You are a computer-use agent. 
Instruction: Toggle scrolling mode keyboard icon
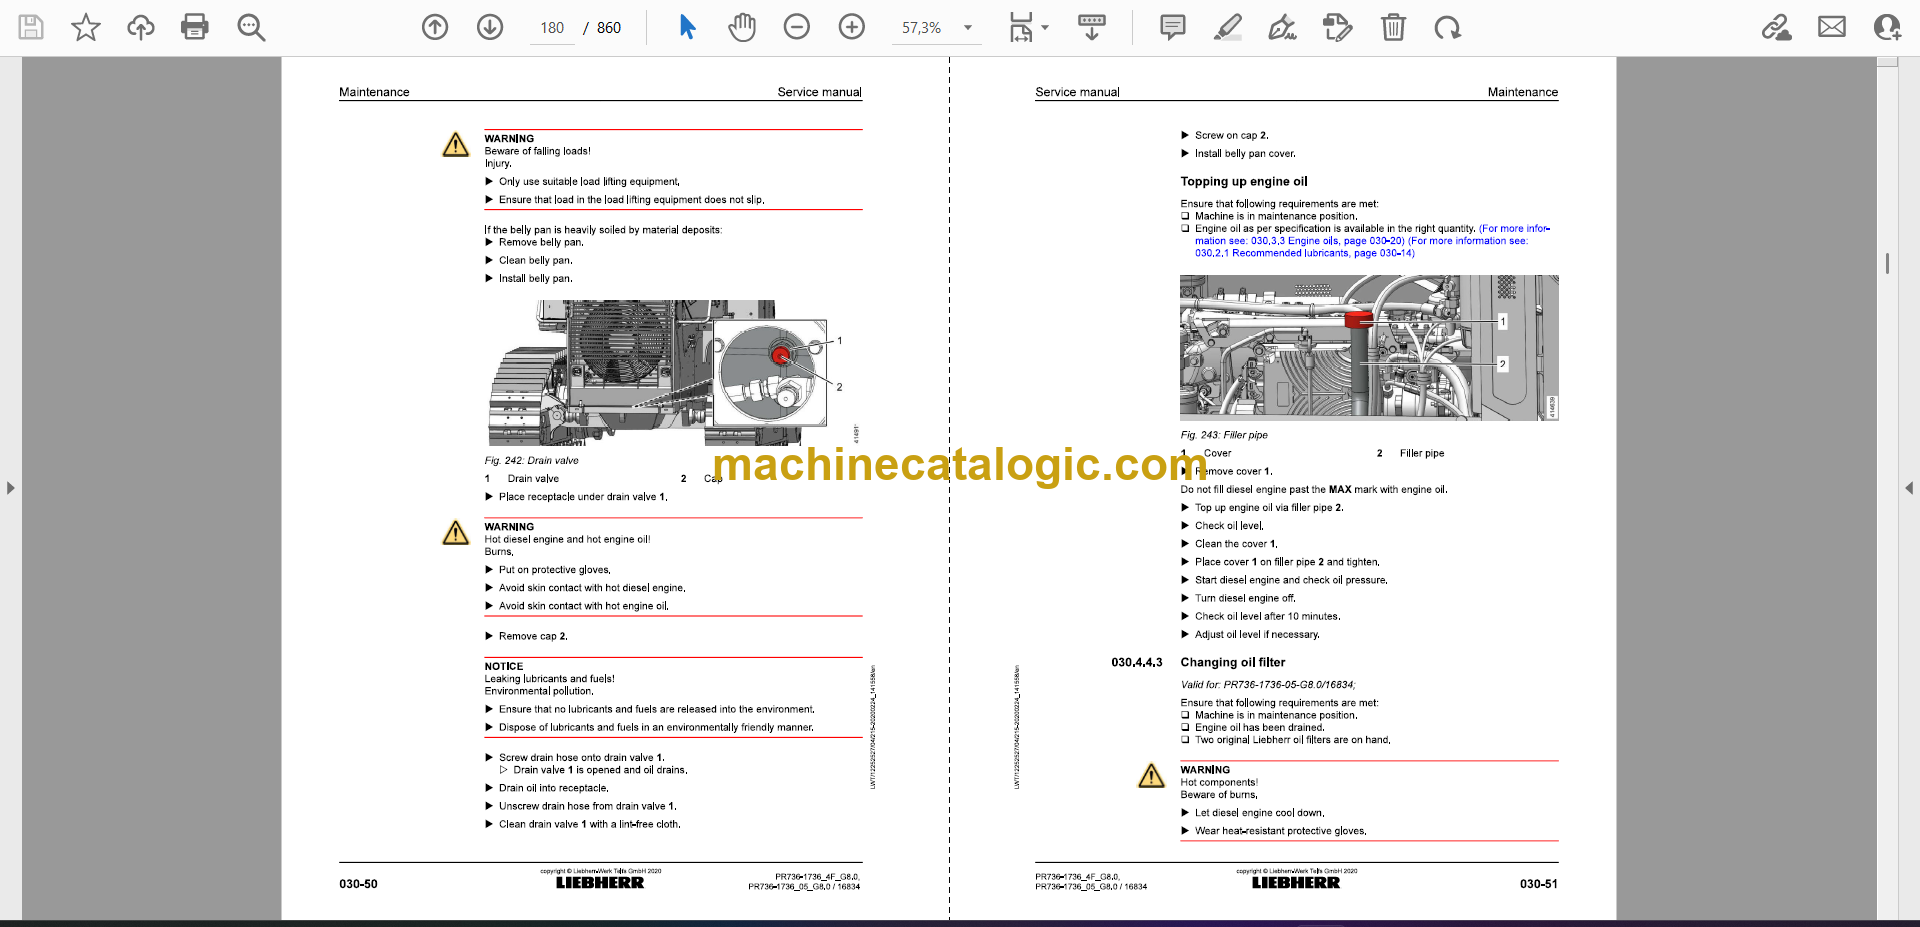click(x=1092, y=27)
